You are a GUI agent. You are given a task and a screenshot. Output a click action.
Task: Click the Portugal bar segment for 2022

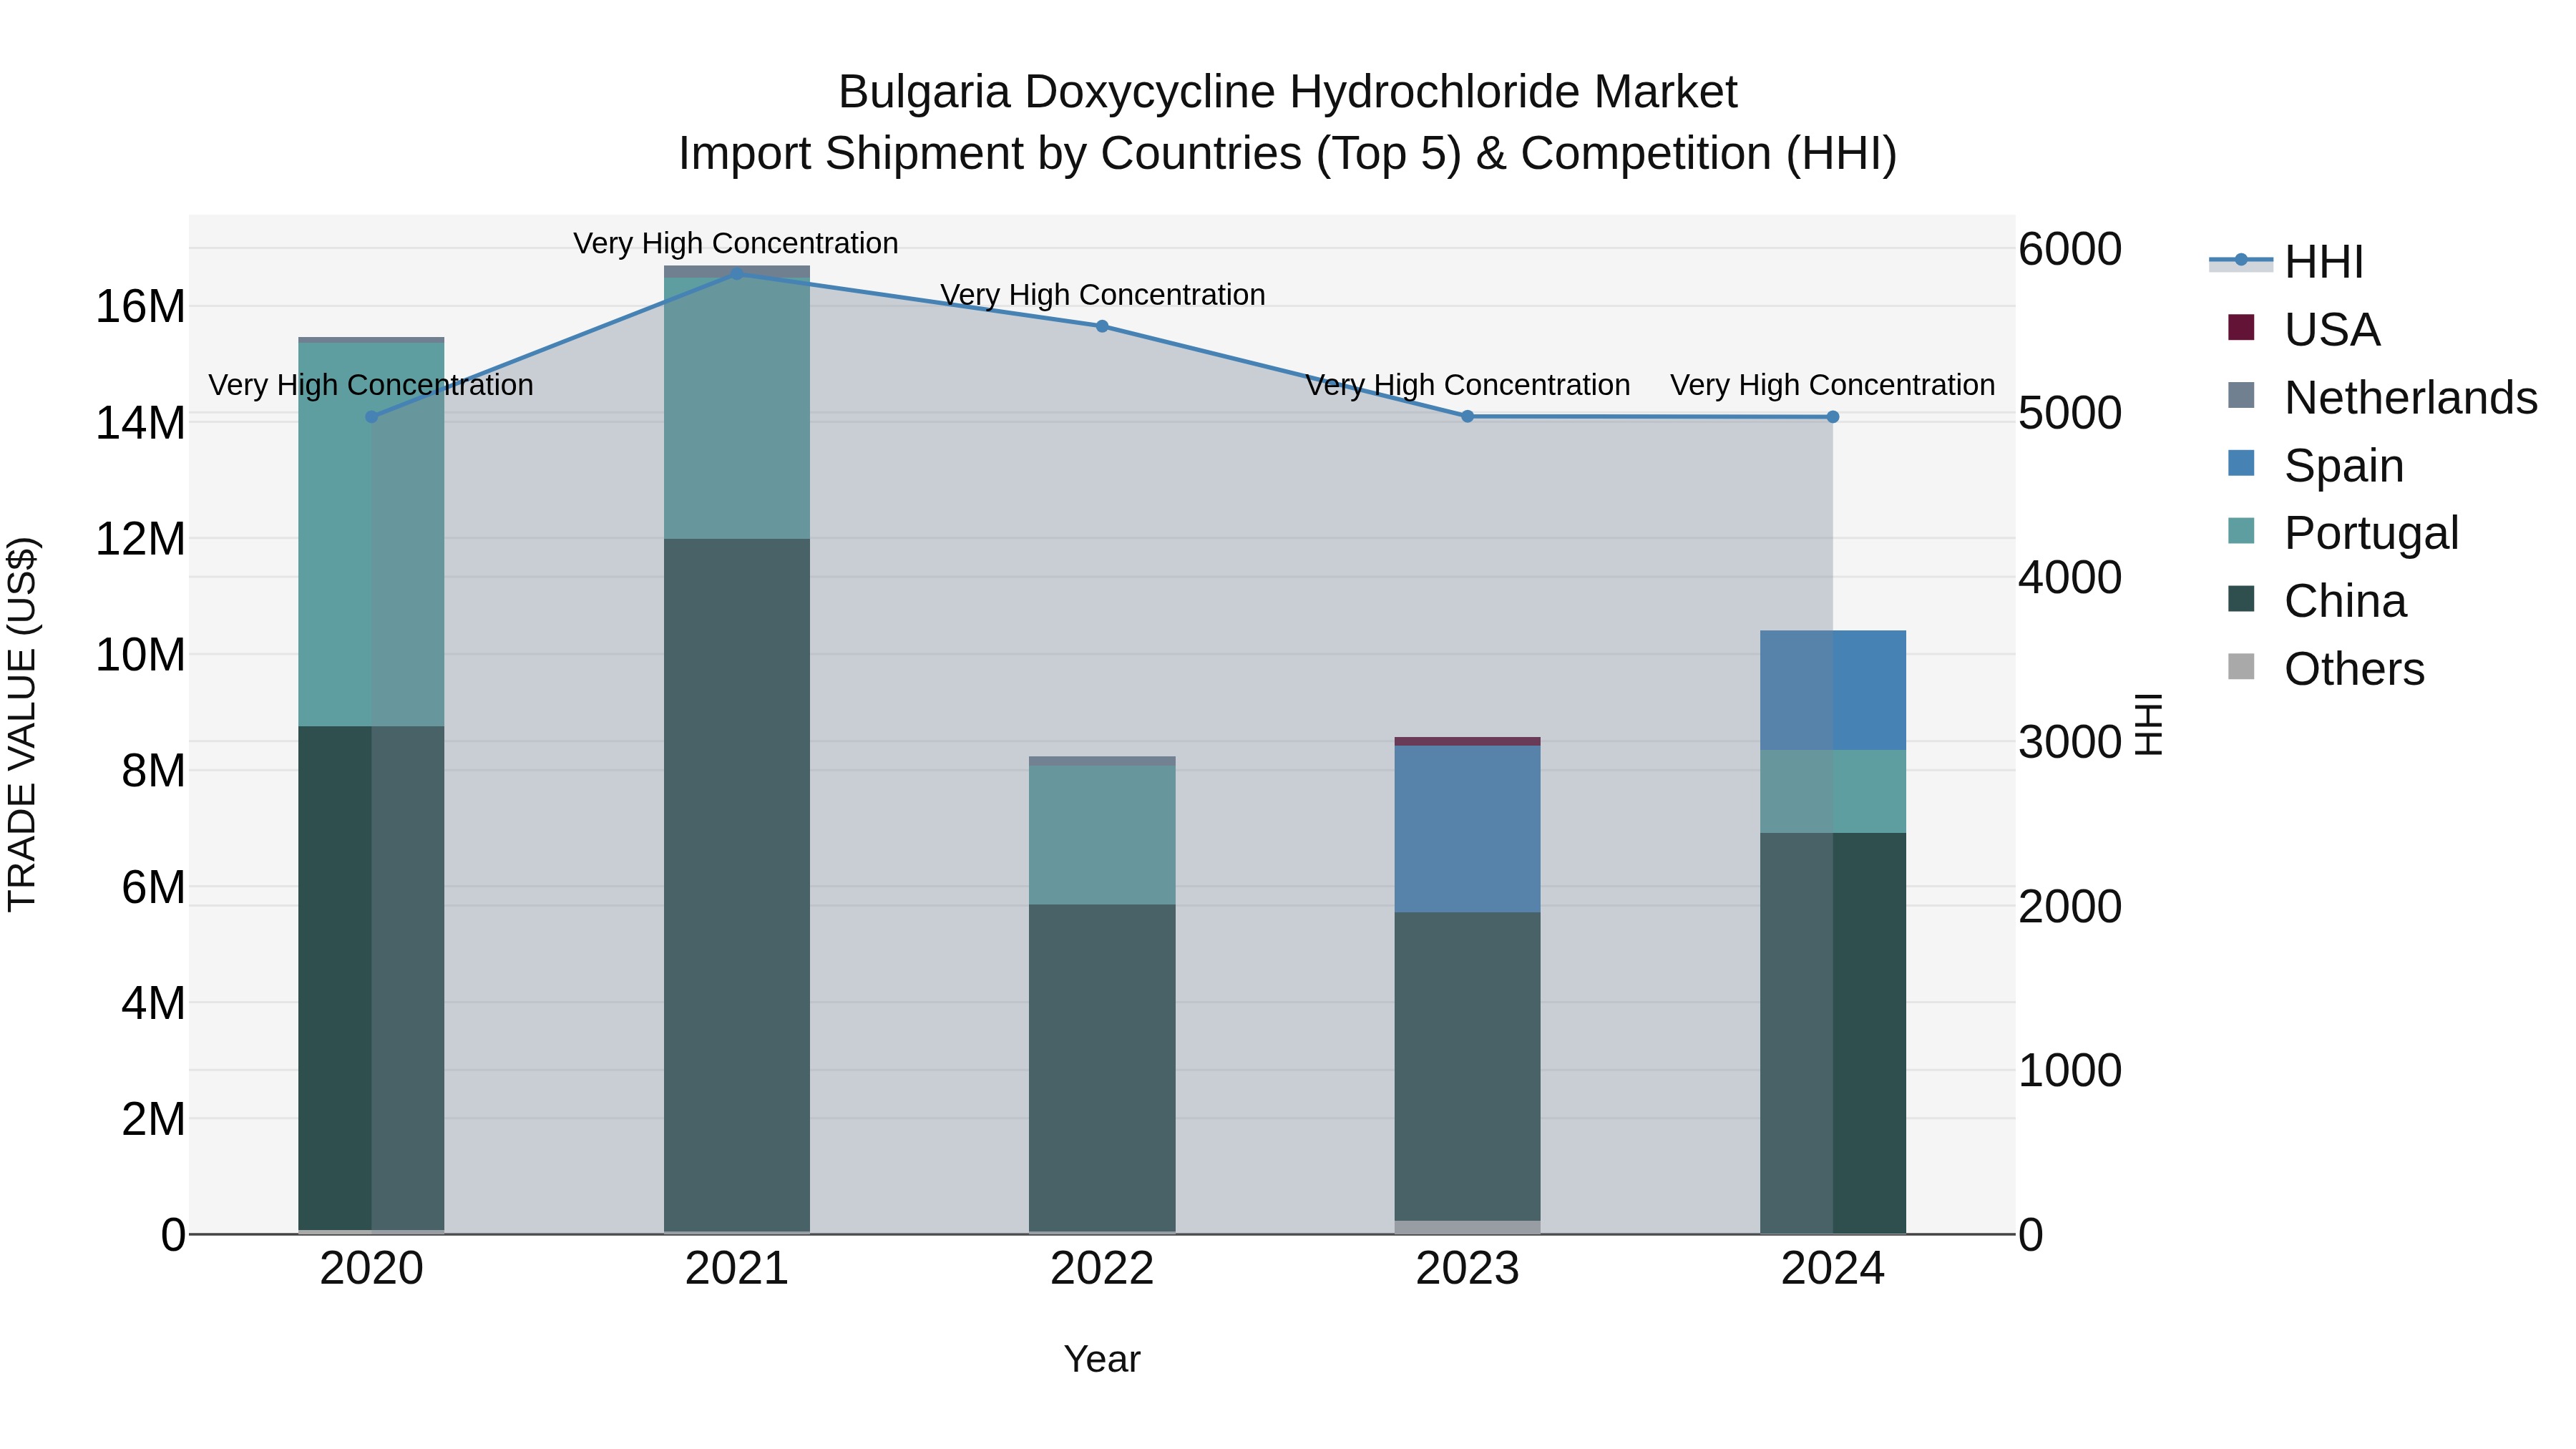tap(1102, 835)
